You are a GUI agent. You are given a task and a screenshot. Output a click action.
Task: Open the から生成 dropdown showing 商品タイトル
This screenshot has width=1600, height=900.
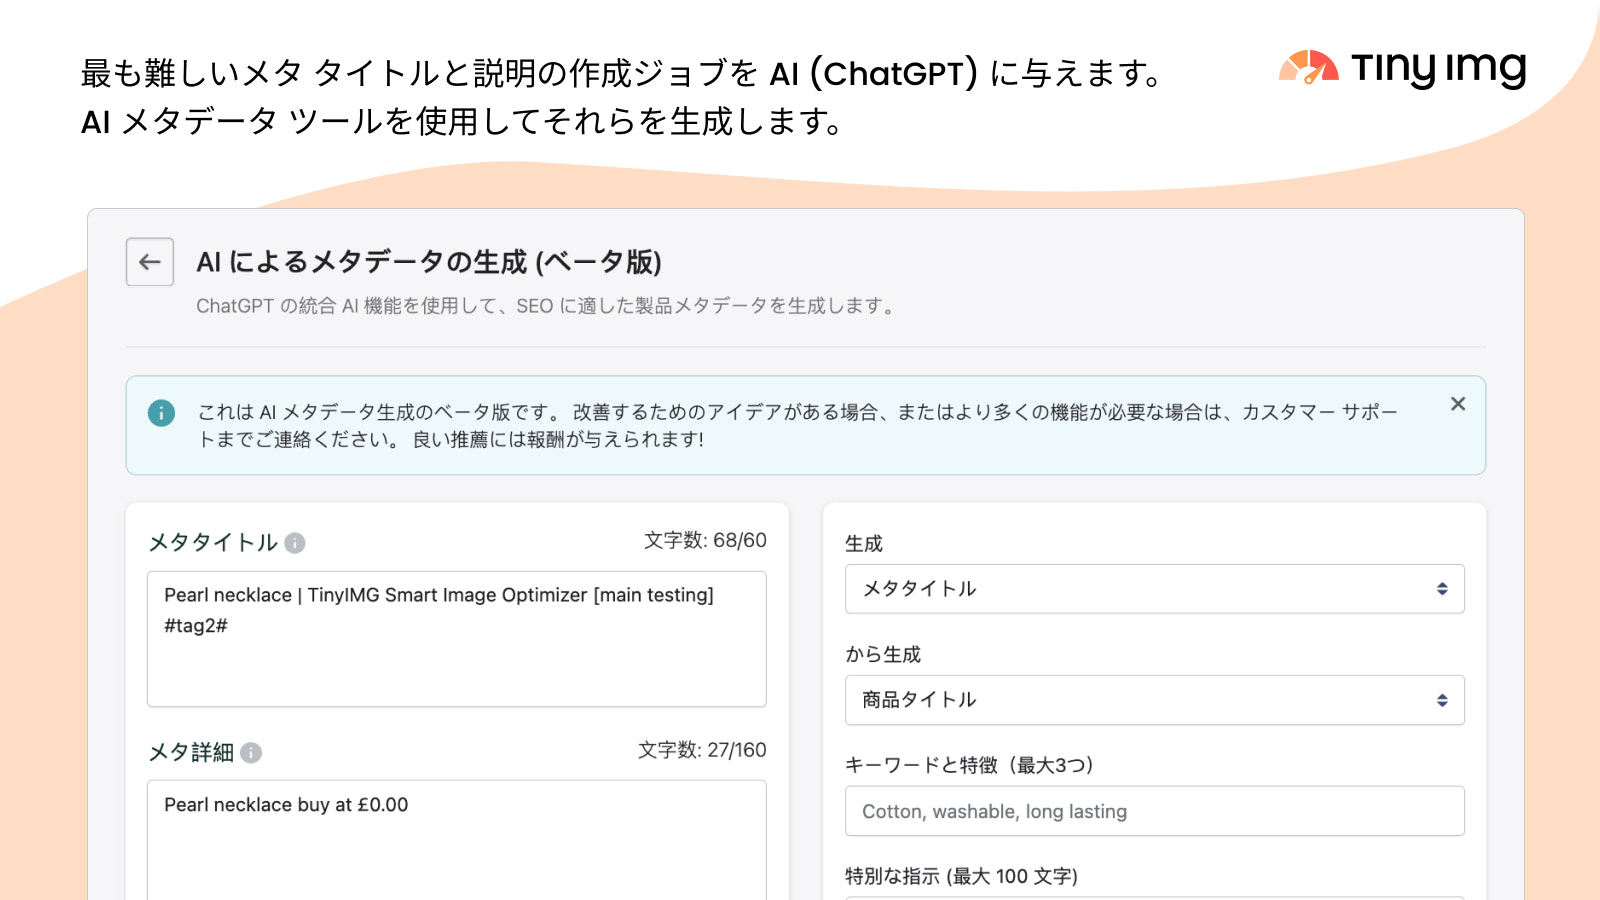click(x=1155, y=700)
